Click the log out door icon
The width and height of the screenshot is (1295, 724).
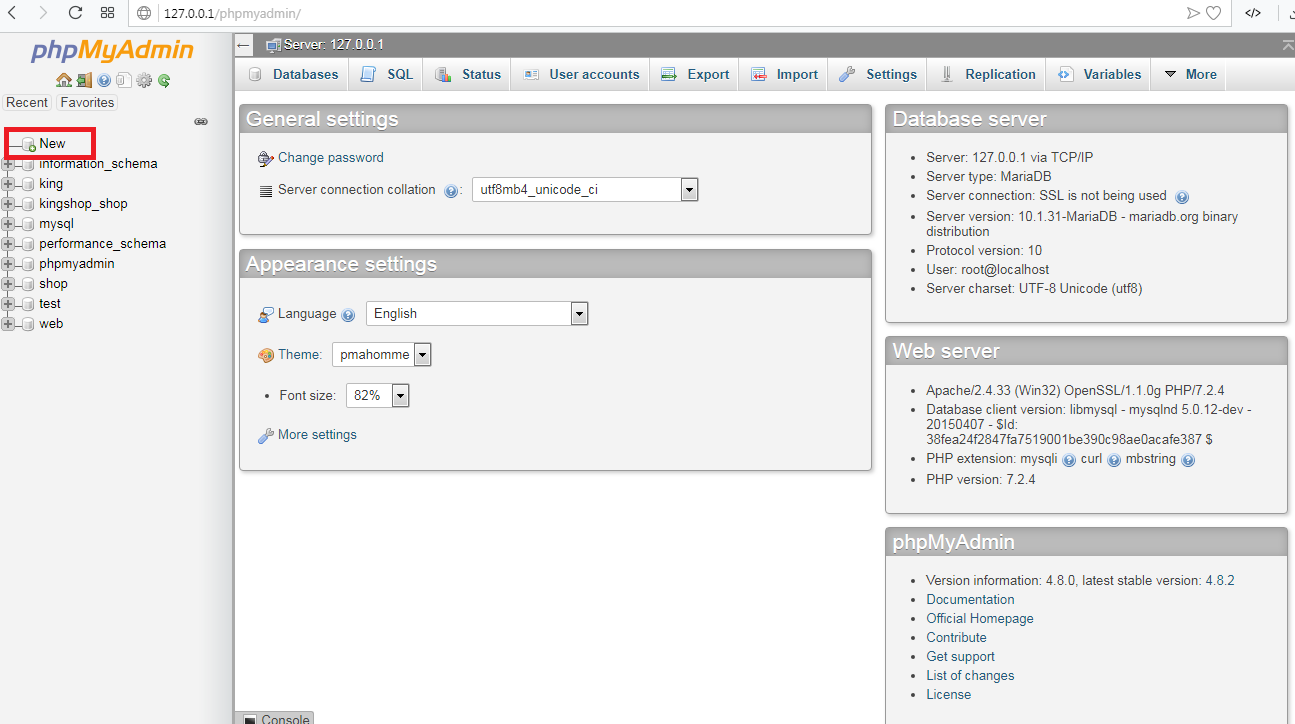point(84,81)
